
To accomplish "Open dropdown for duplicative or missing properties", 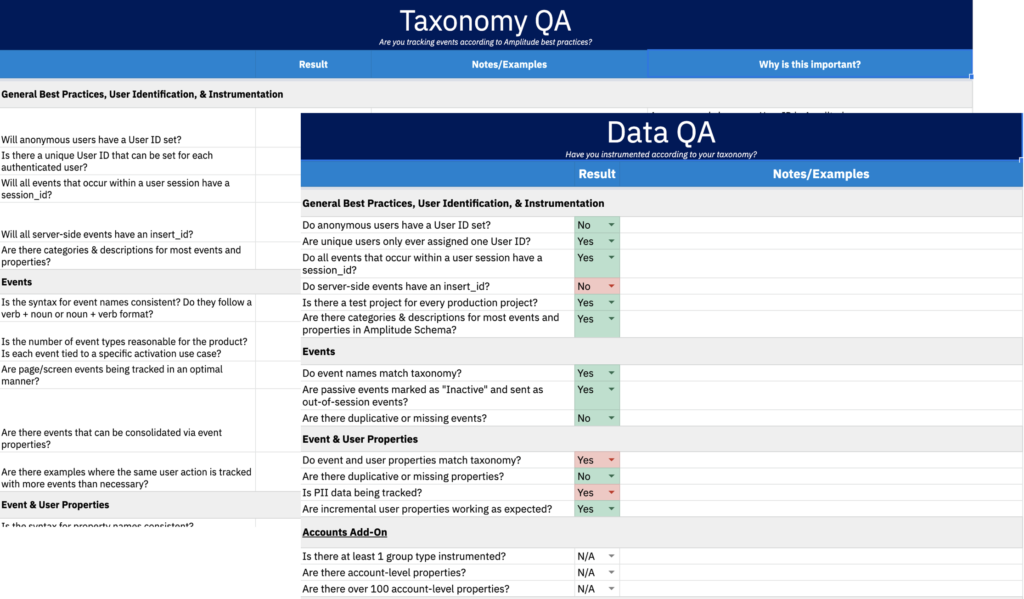I will tap(611, 476).
